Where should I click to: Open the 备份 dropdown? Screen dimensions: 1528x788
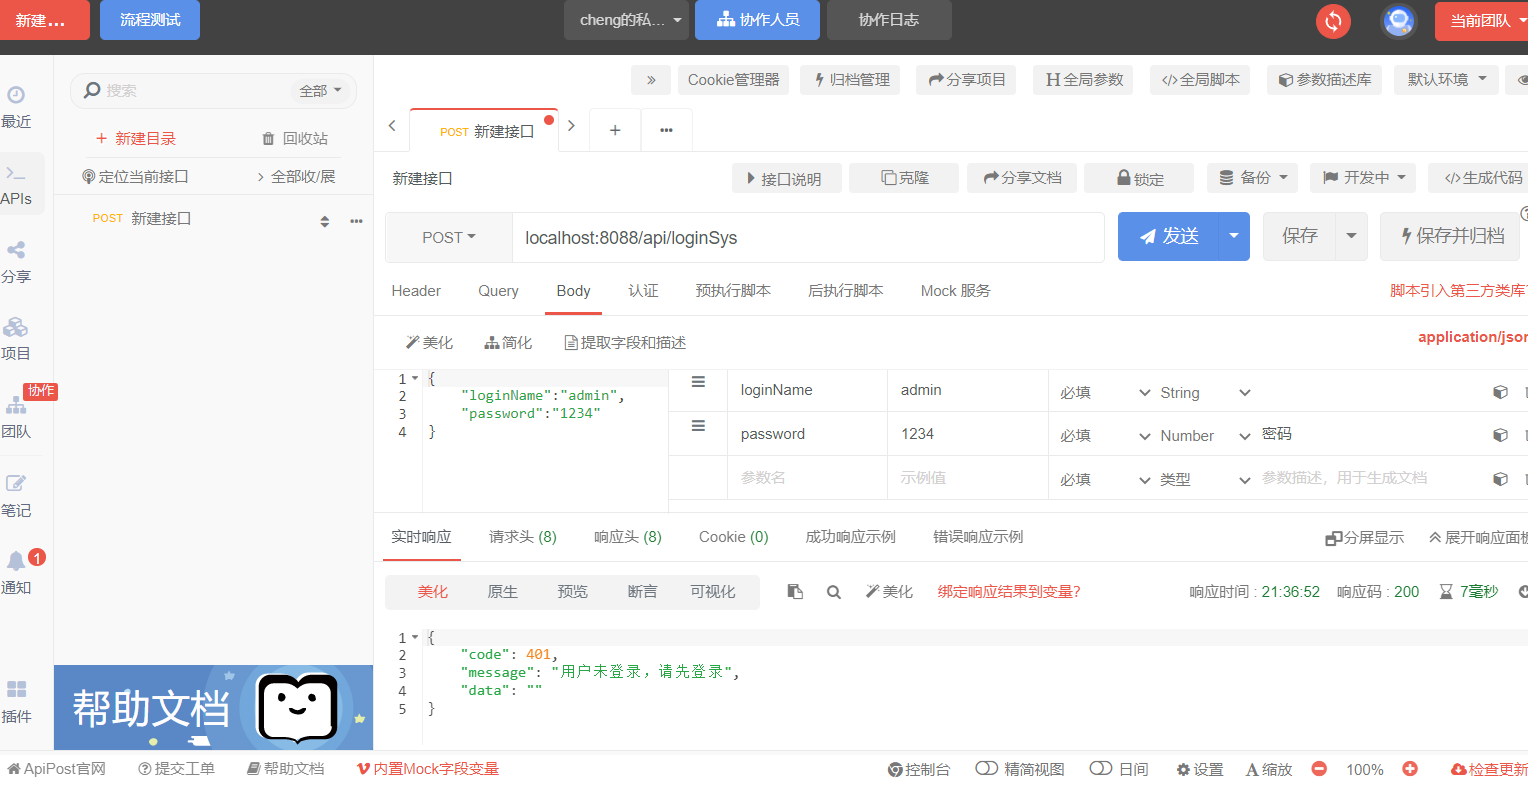1253,178
